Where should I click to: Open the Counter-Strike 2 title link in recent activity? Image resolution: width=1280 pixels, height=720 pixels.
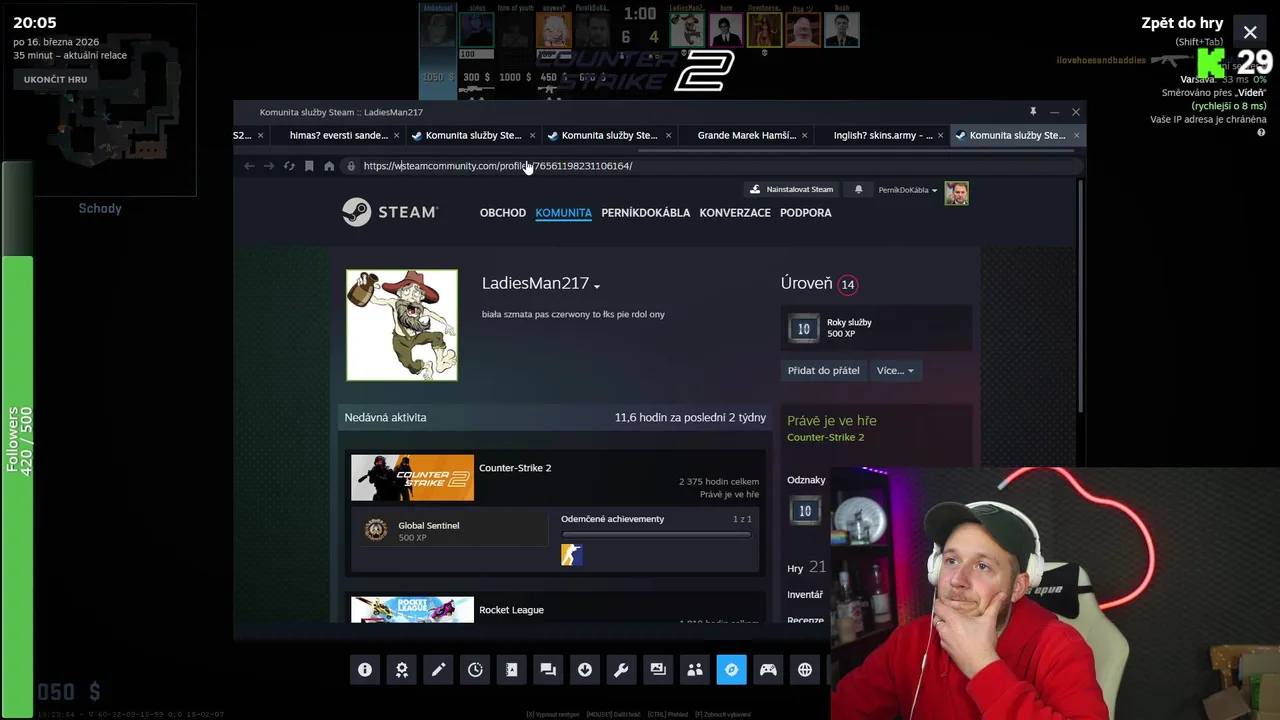point(515,468)
